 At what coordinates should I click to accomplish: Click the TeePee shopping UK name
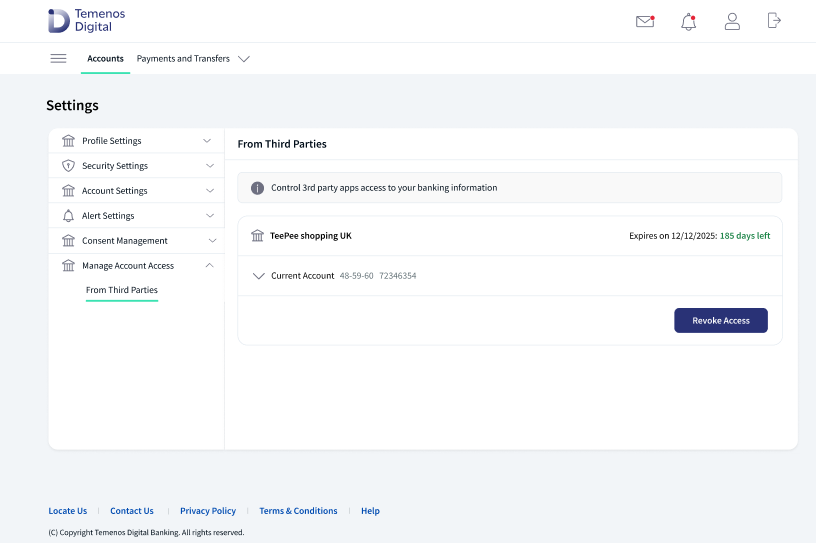click(x=311, y=236)
